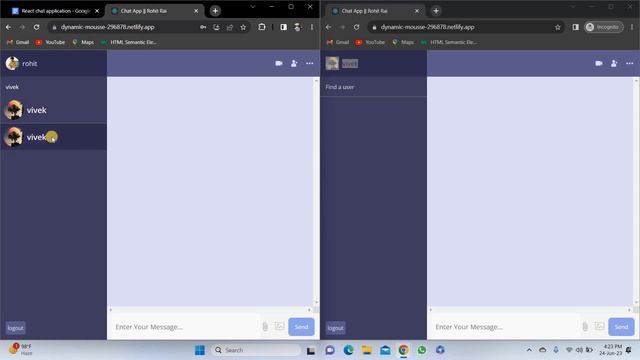Viewport: 640px width, 360px height.
Task: Click taskbar Search box
Action: (x=256, y=350)
